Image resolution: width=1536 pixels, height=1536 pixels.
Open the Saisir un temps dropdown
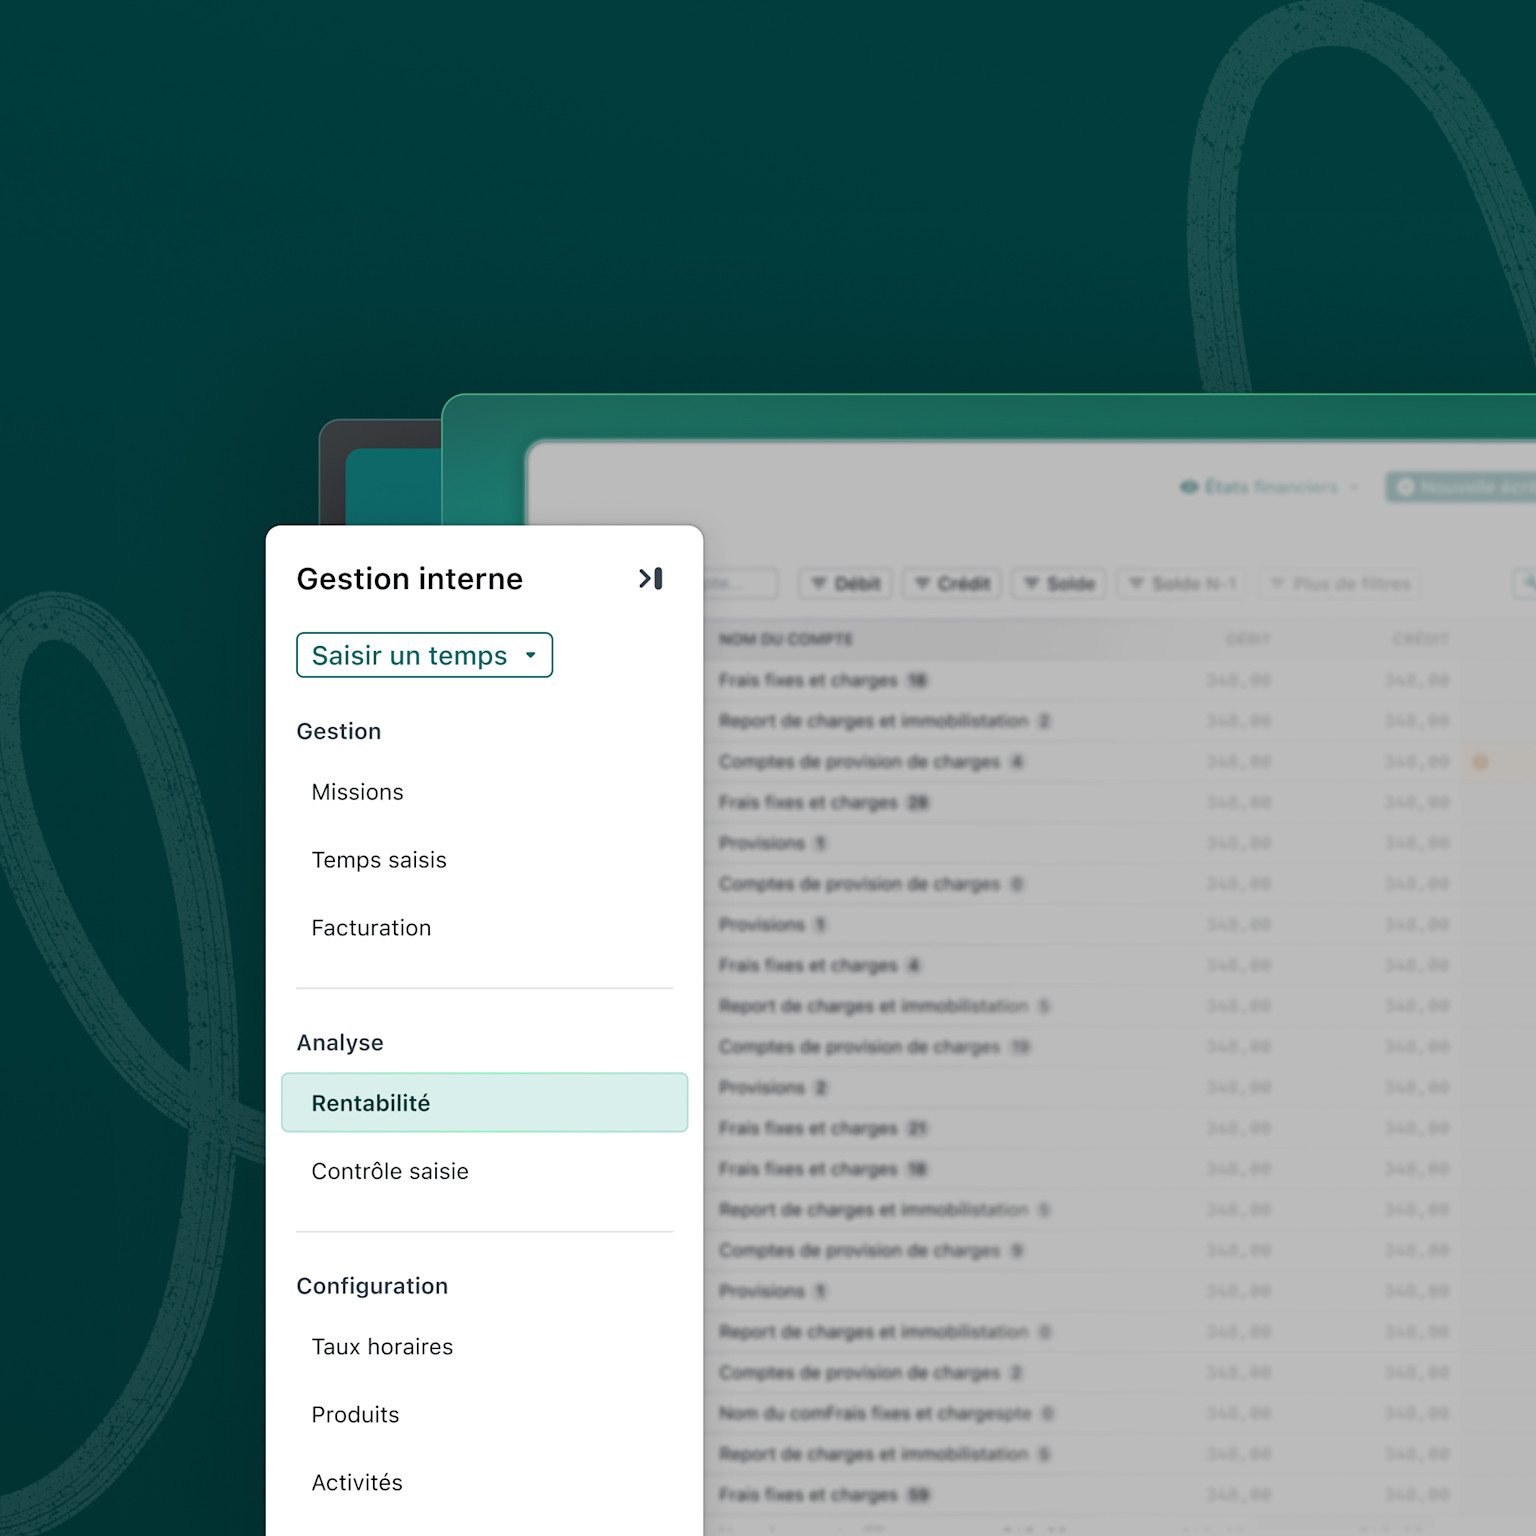click(424, 655)
